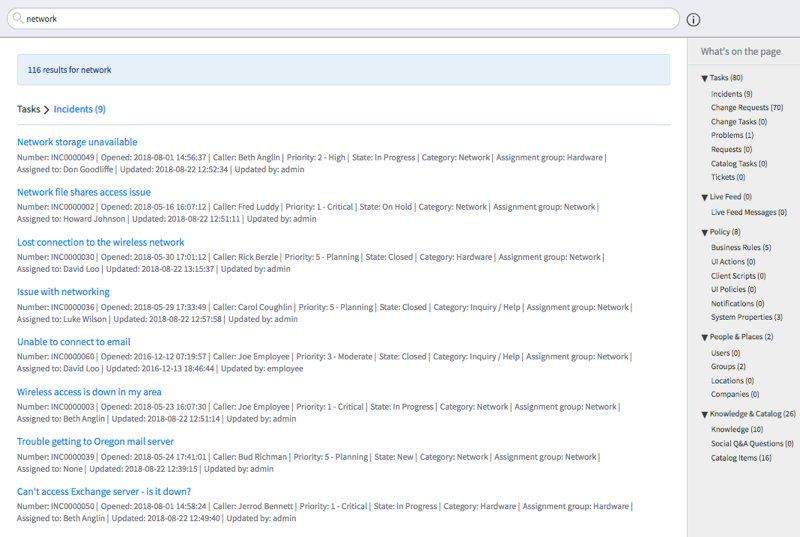Collapse the Policy (8) section
This screenshot has height=537, width=800.
tap(704, 233)
